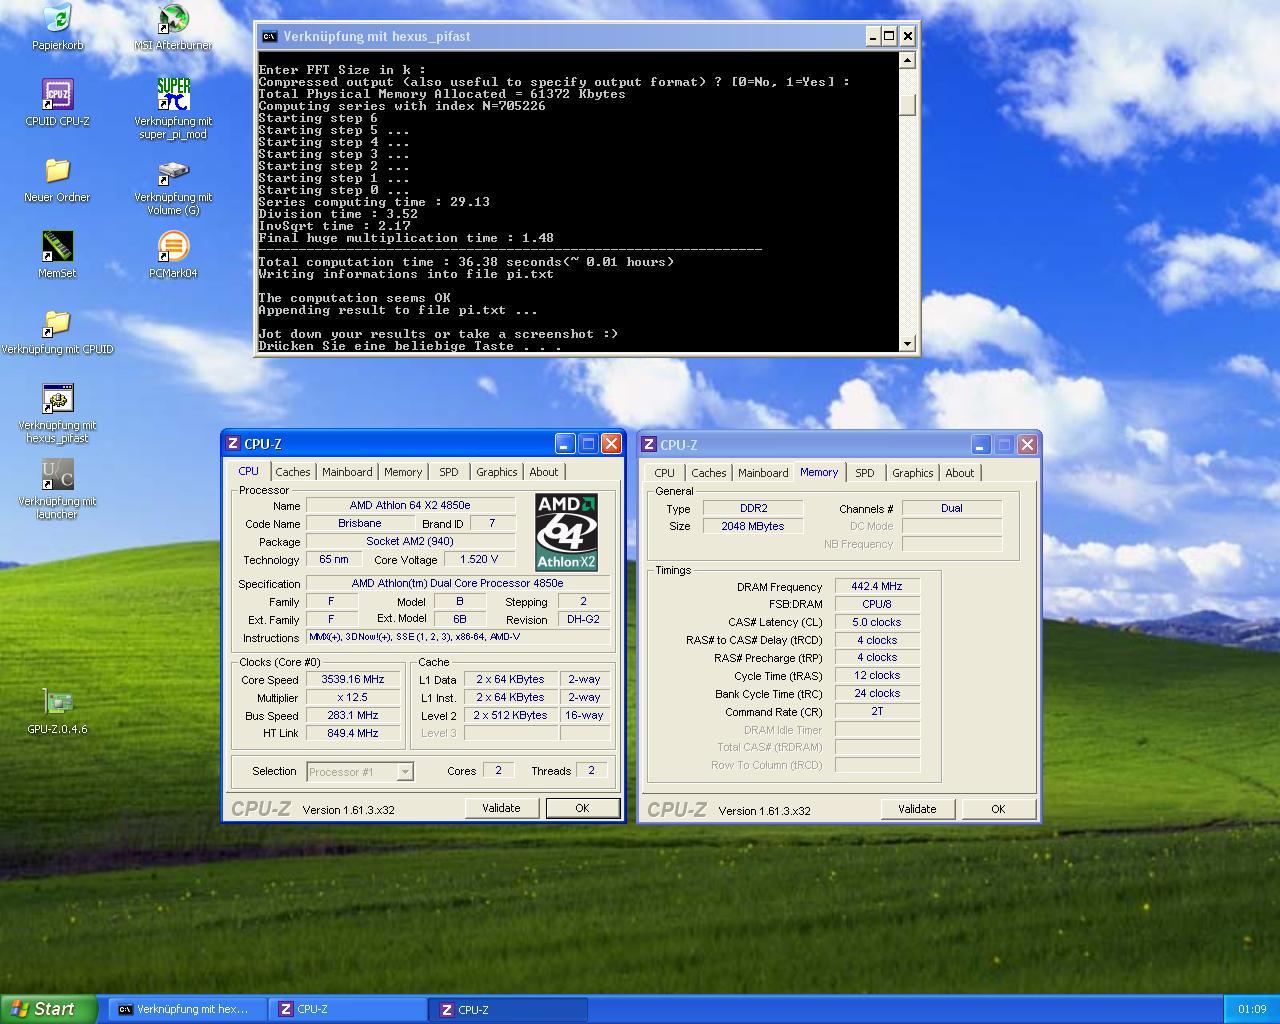This screenshot has height=1024, width=1280.
Task: Click the FSB:DRAM value CPU/8
Action: tap(877, 605)
